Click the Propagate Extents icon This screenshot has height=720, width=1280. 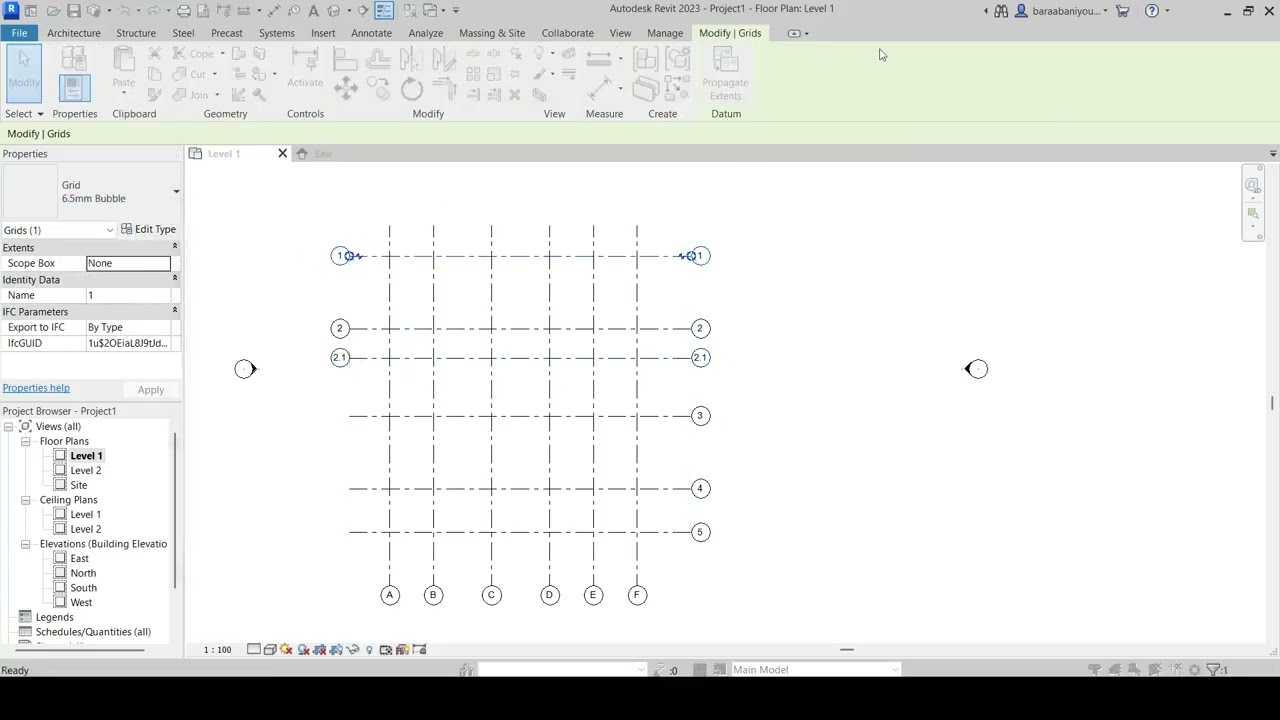(x=725, y=73)
